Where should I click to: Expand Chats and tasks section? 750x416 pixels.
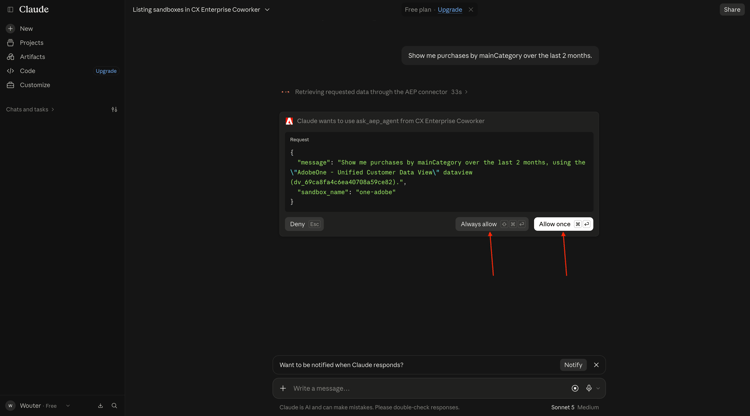pos(30,109)
